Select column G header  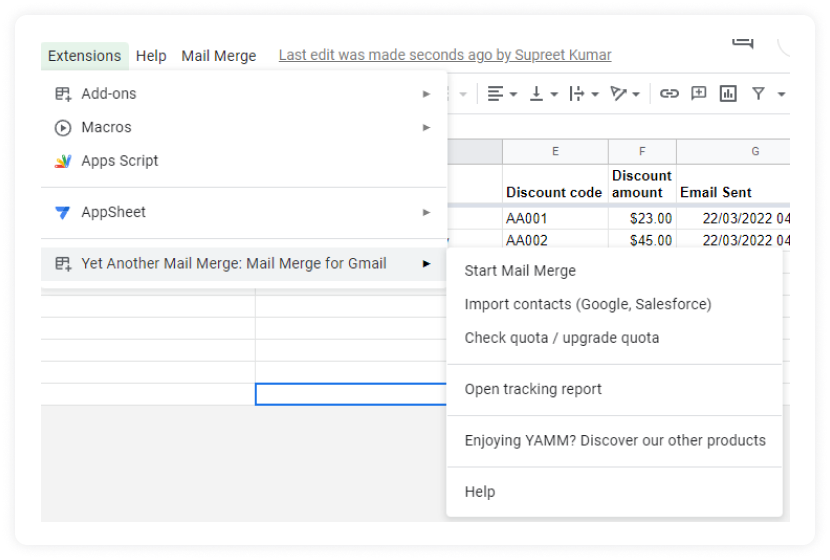tap(733, 151)
